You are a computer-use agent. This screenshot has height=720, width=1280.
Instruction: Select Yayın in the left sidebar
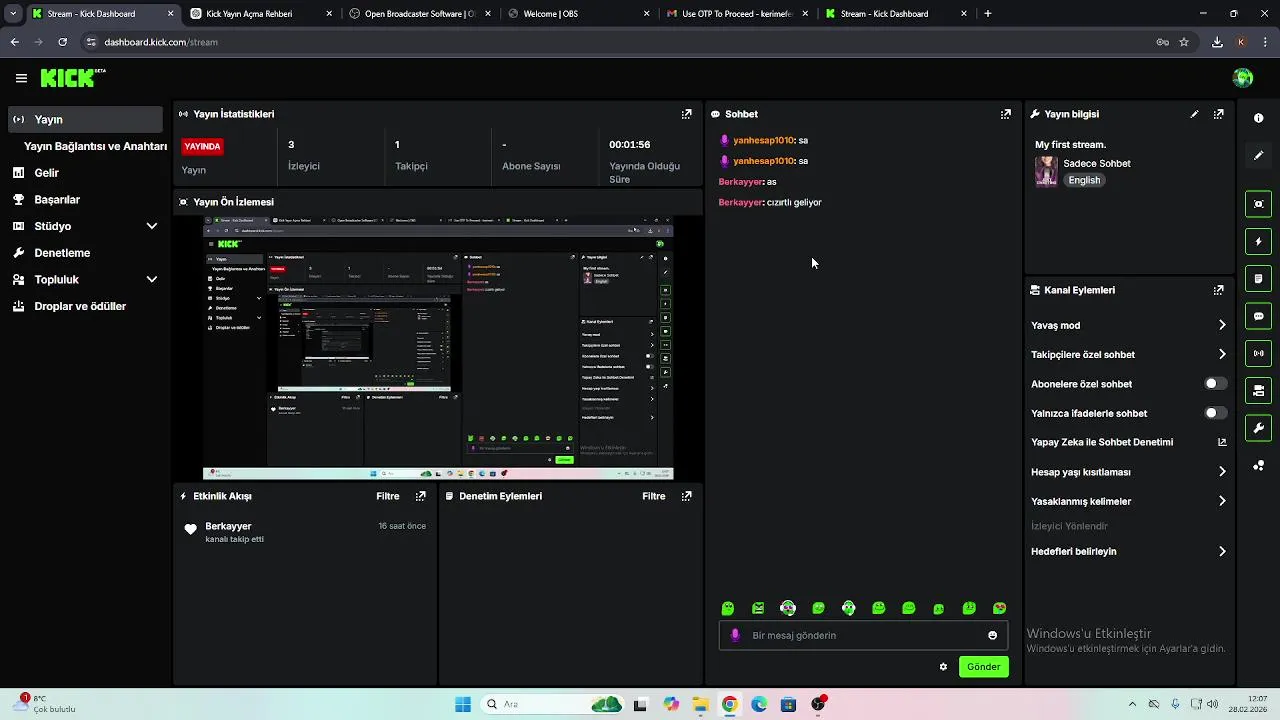(85, 119)
